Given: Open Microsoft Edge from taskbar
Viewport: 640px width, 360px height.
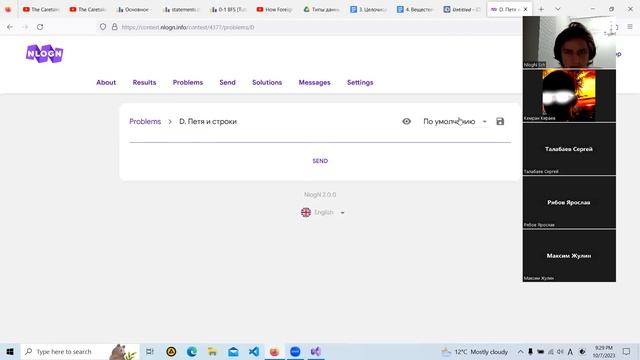Looking at the screenshot, I should click(192, 351).
